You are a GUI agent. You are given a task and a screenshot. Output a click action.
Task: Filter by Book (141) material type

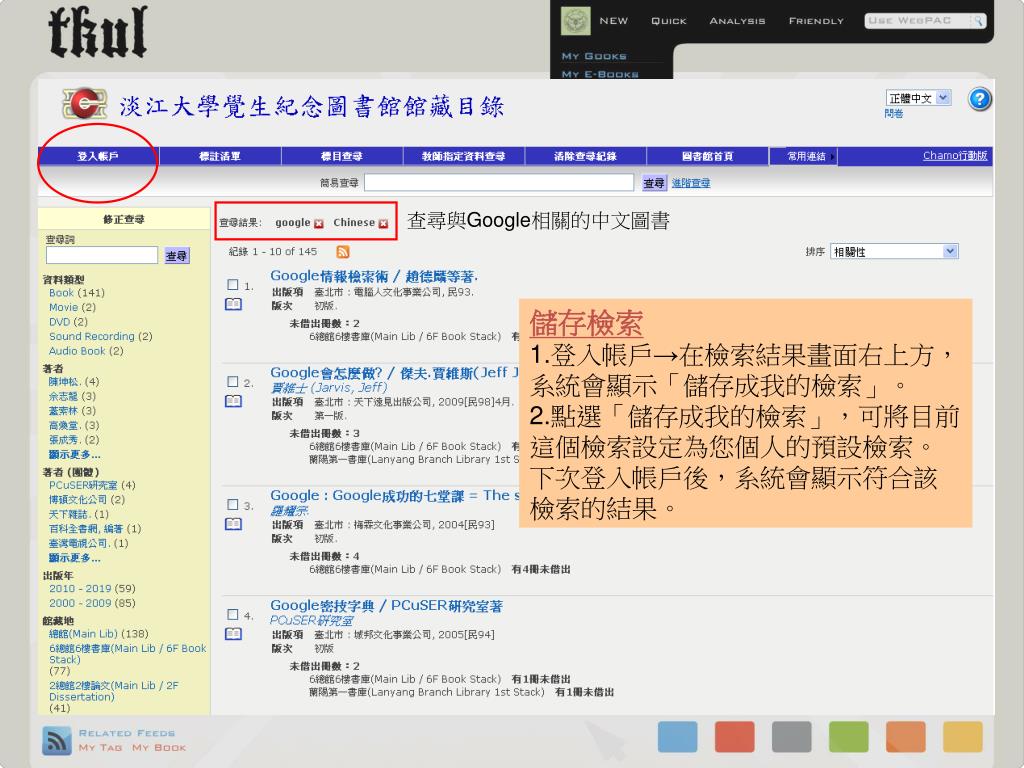coord(76,293)
